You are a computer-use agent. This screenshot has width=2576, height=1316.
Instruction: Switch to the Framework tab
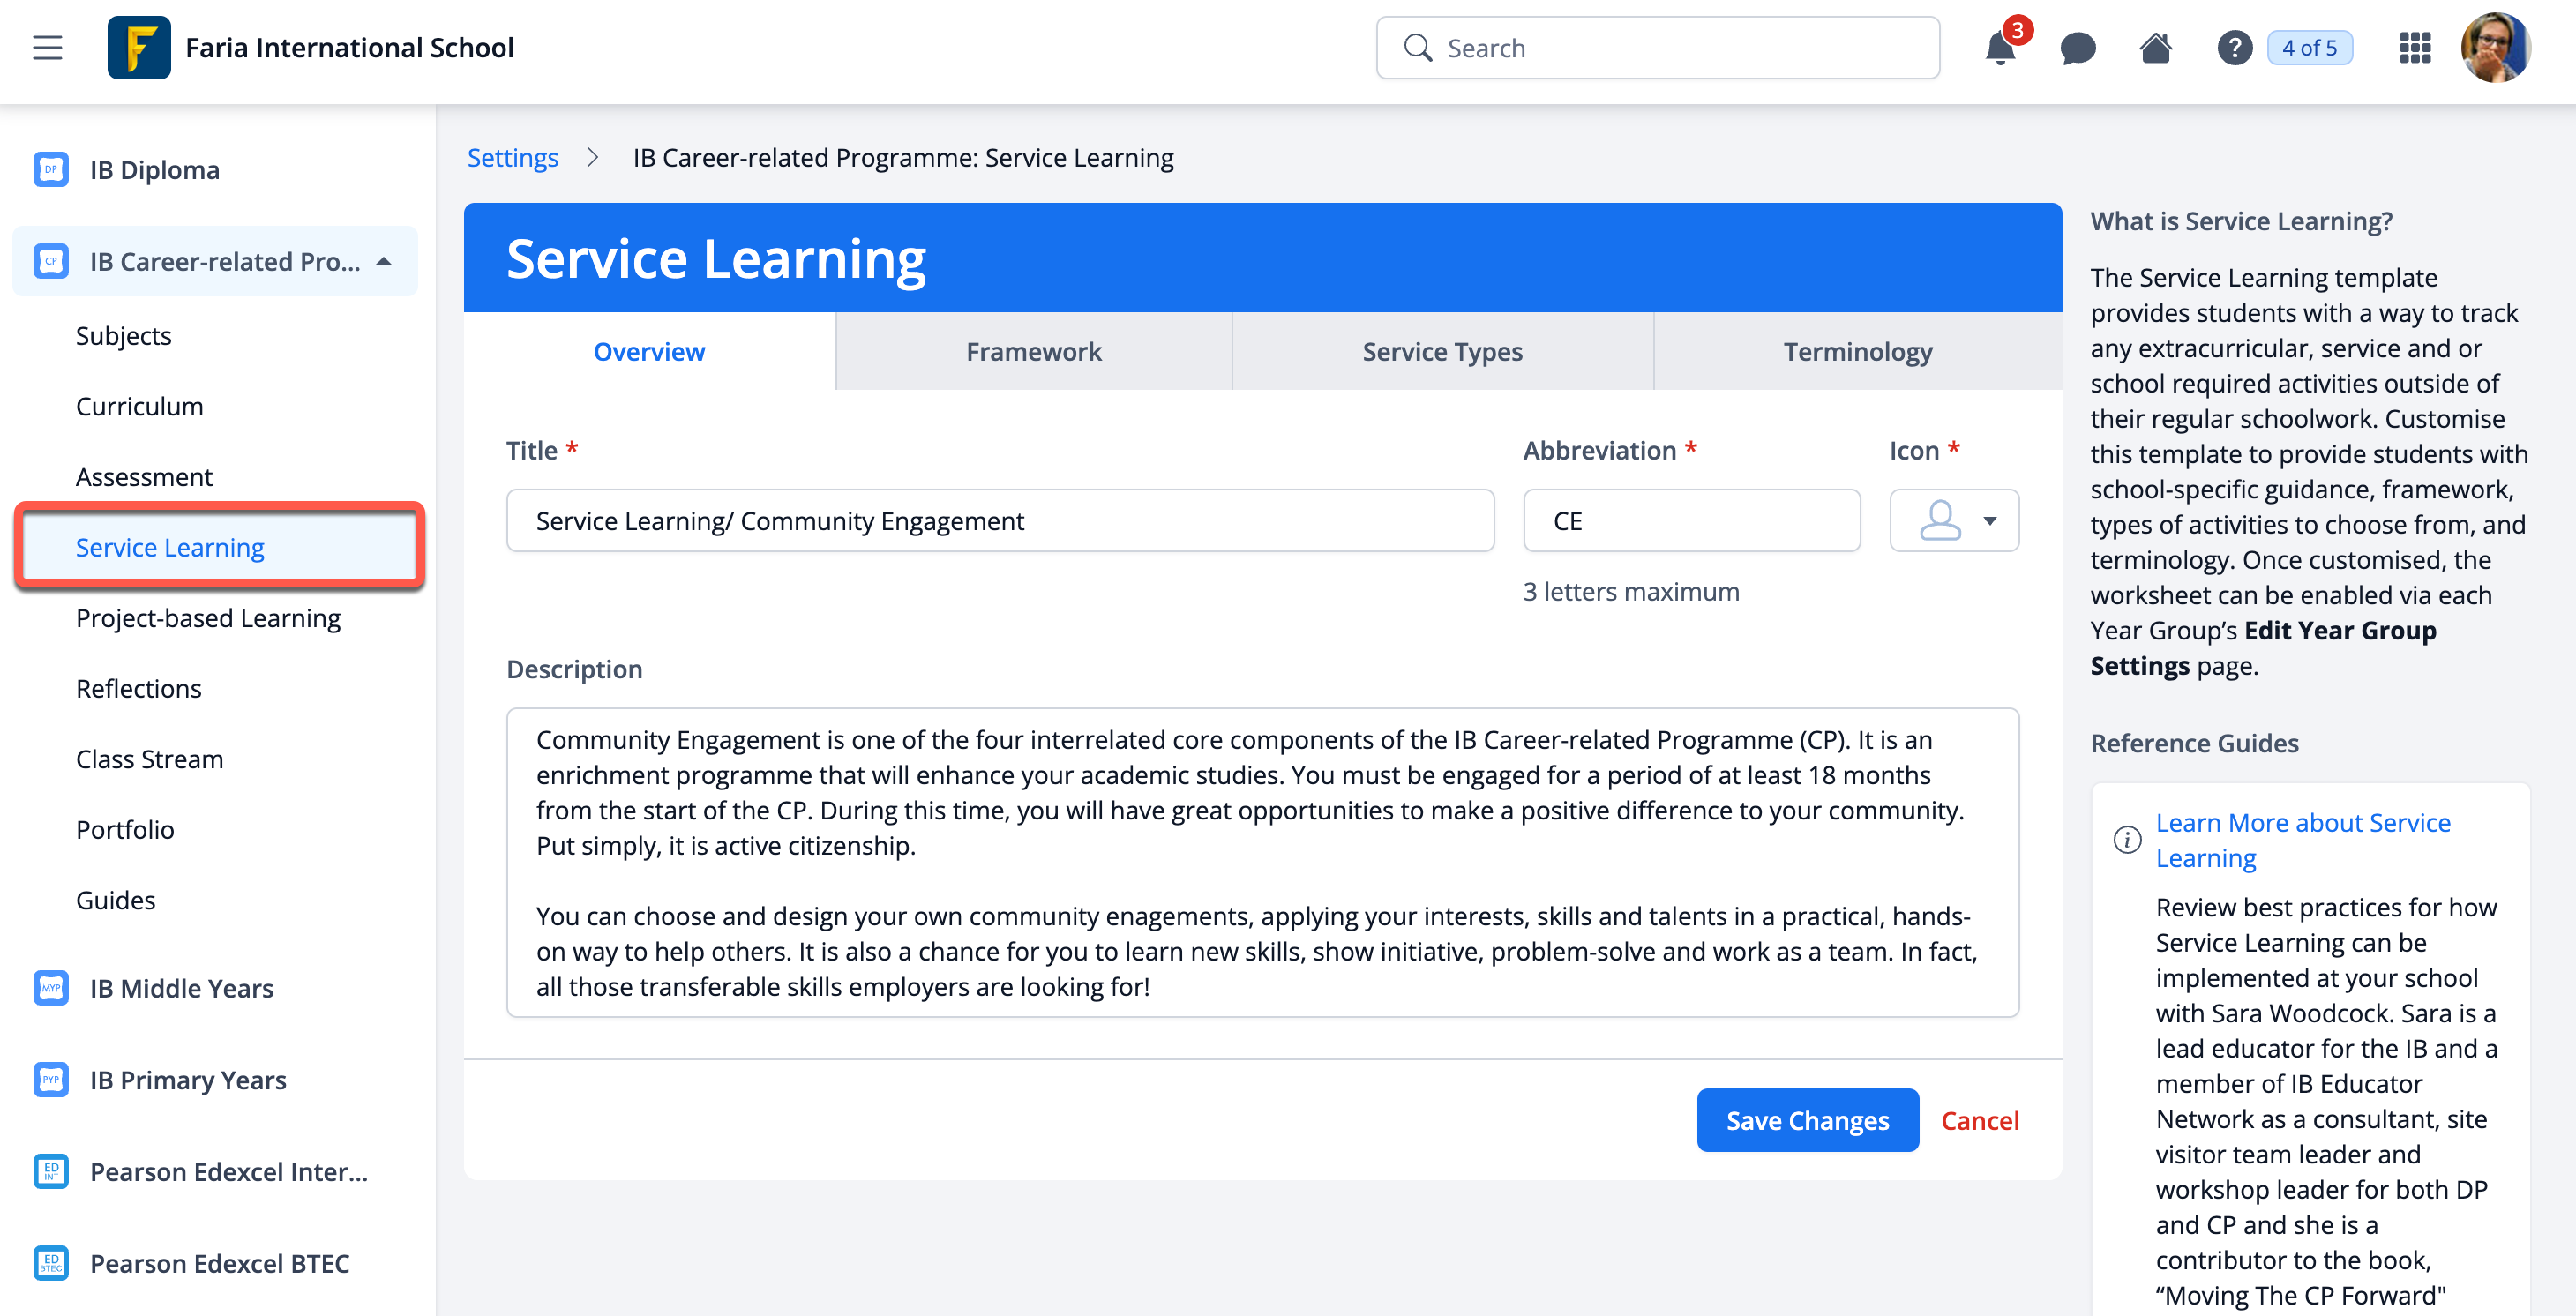coord(1033,351)
